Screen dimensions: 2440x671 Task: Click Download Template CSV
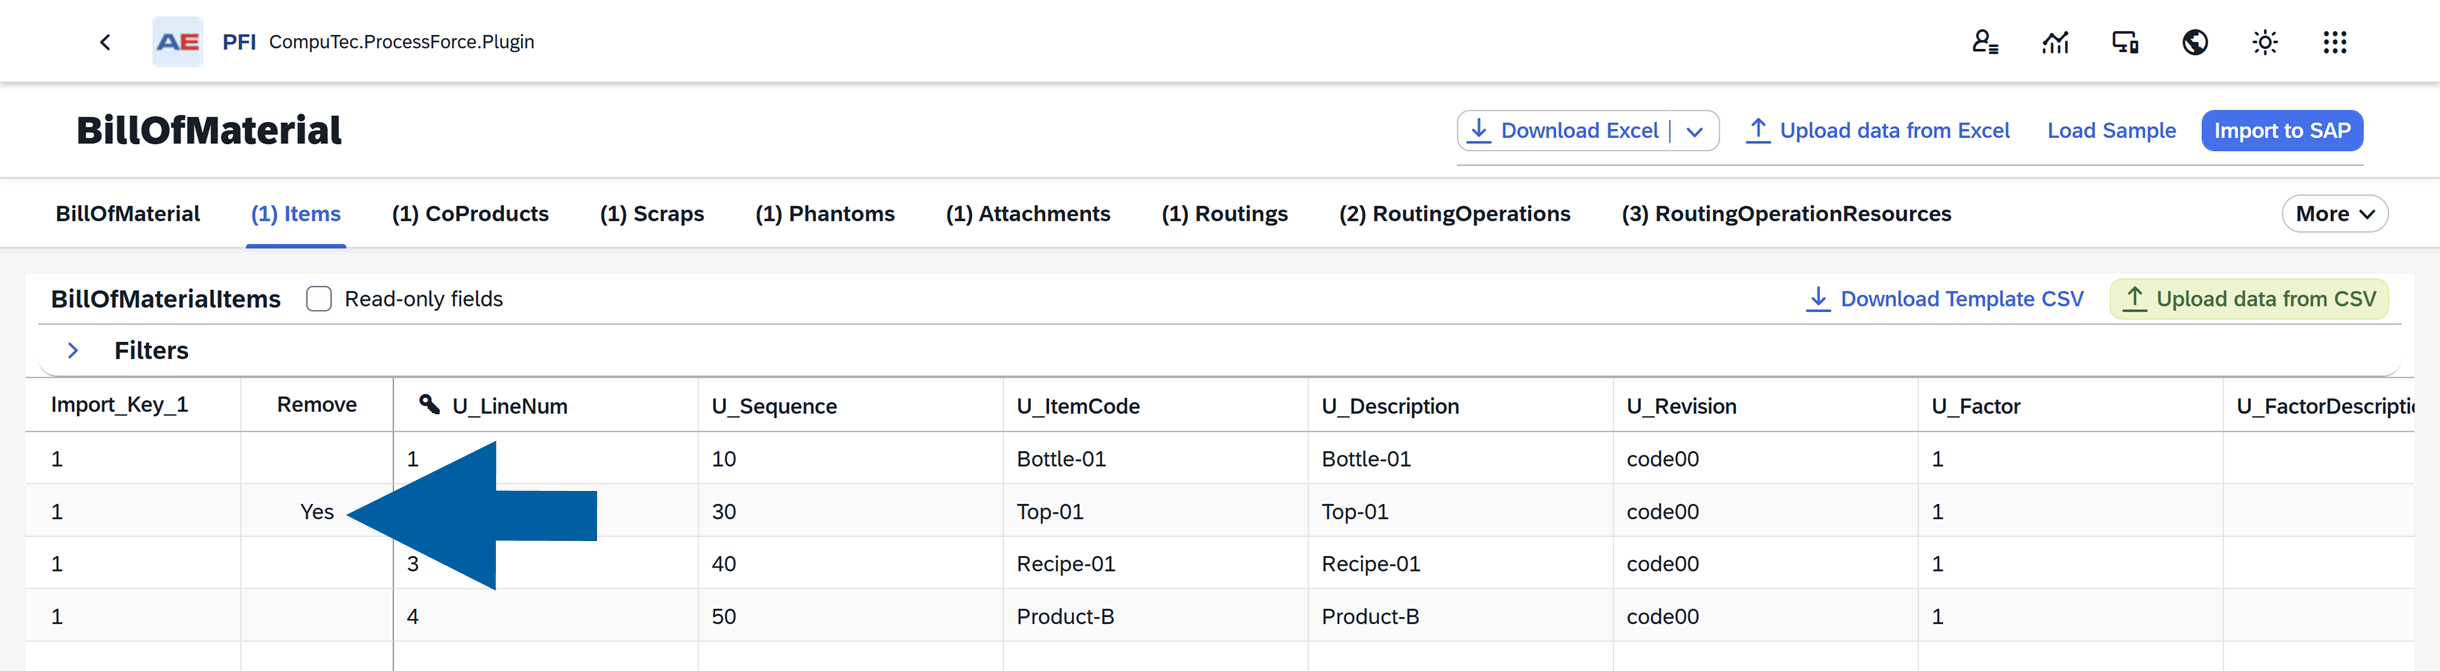(x=1945, y=299)
